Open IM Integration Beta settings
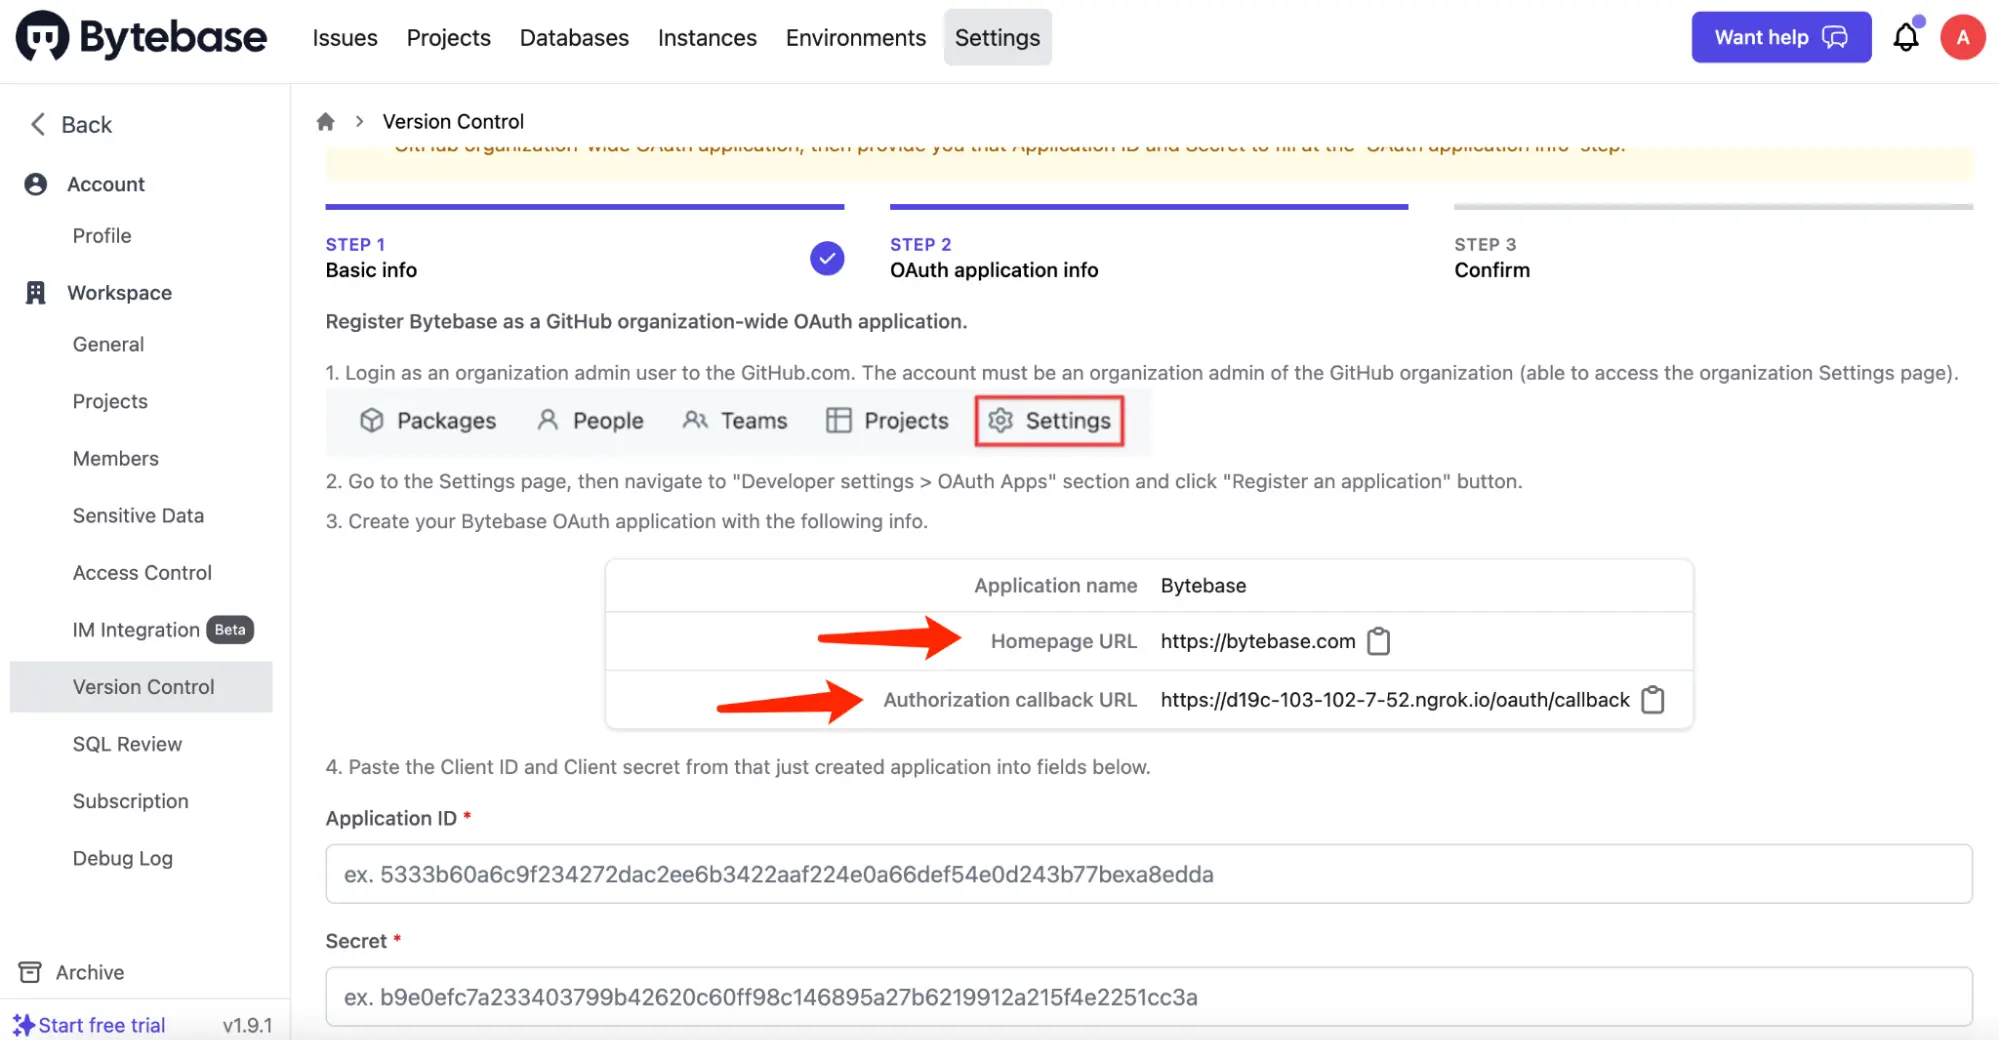Image resolution: width=1999 pixels, height=1041 pixels. click(x=136, y=630)
